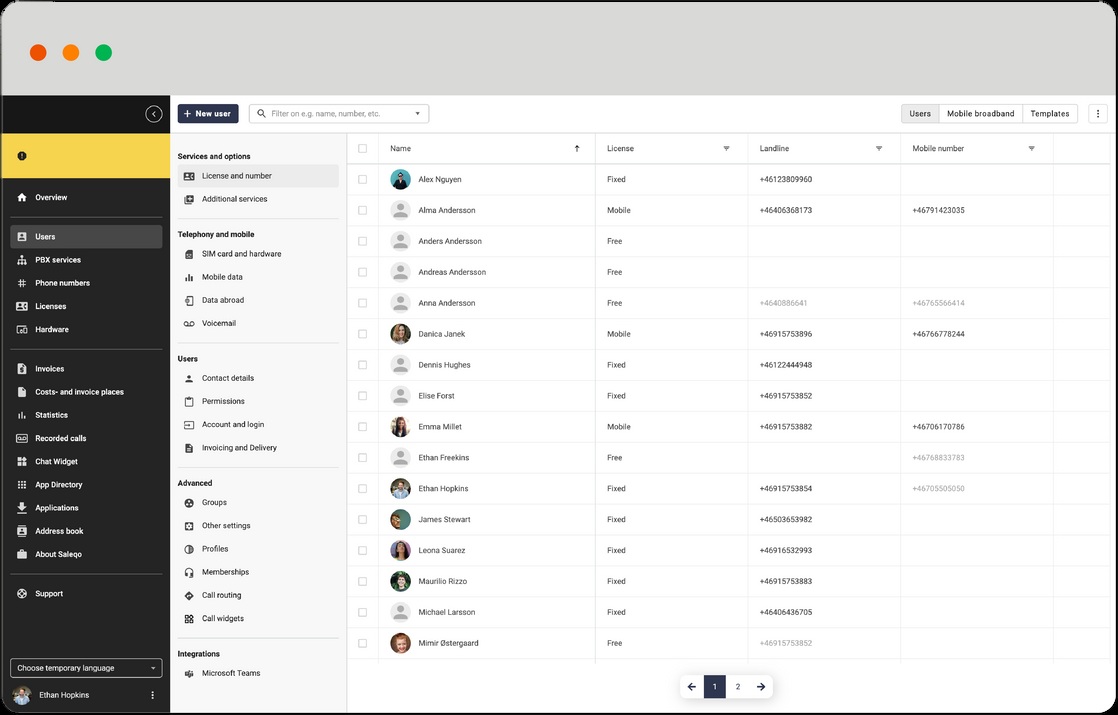Check the box for James Stewart
Screen dimensions: 1118x715
point(362,520)
